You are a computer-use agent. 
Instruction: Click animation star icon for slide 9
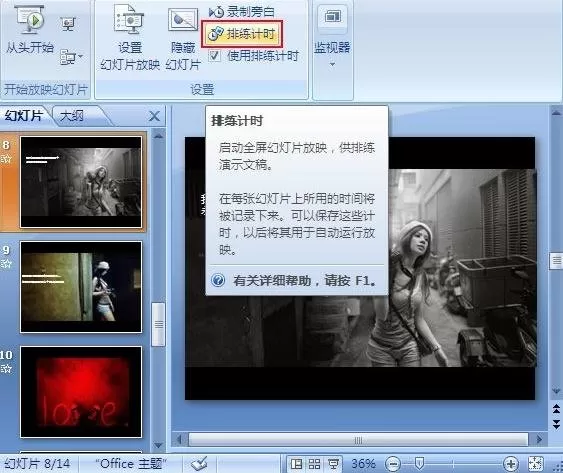pos(6,264)
